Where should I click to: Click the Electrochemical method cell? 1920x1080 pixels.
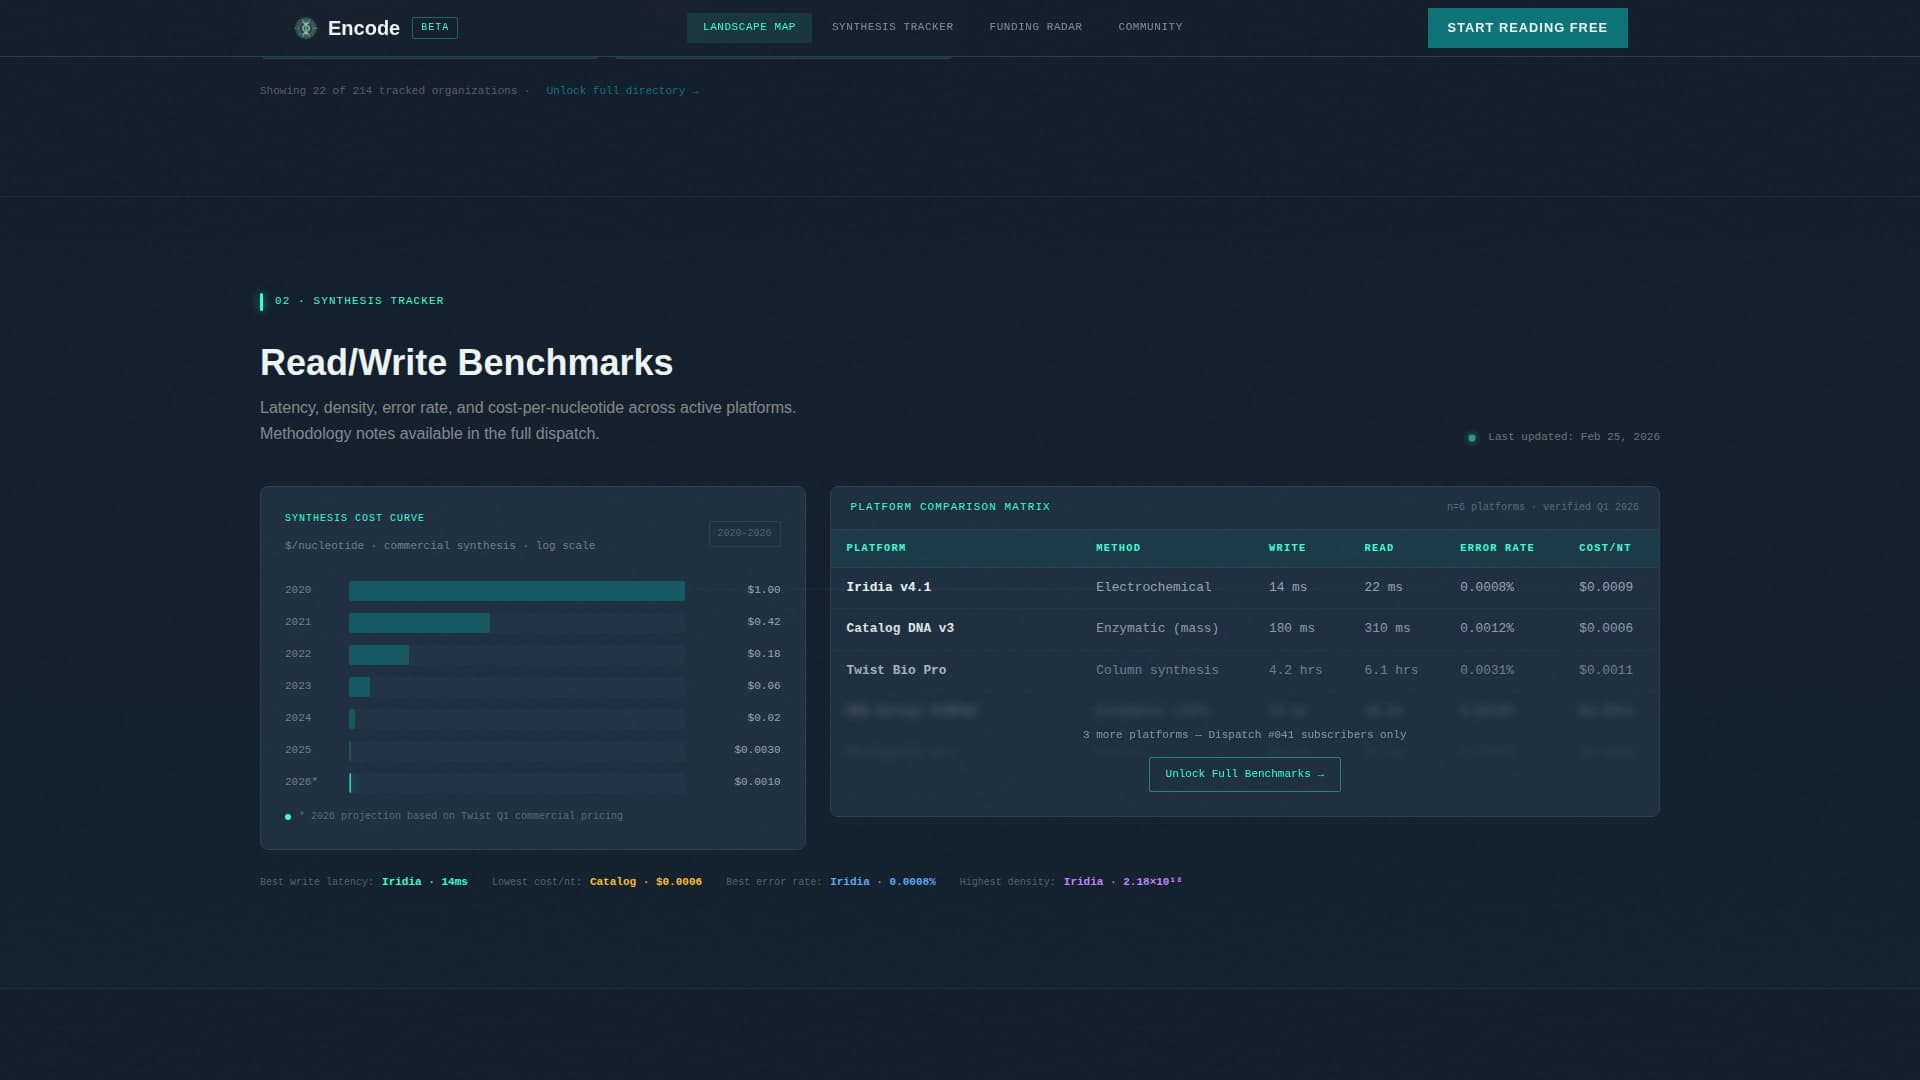click(x=1153, y=587)
